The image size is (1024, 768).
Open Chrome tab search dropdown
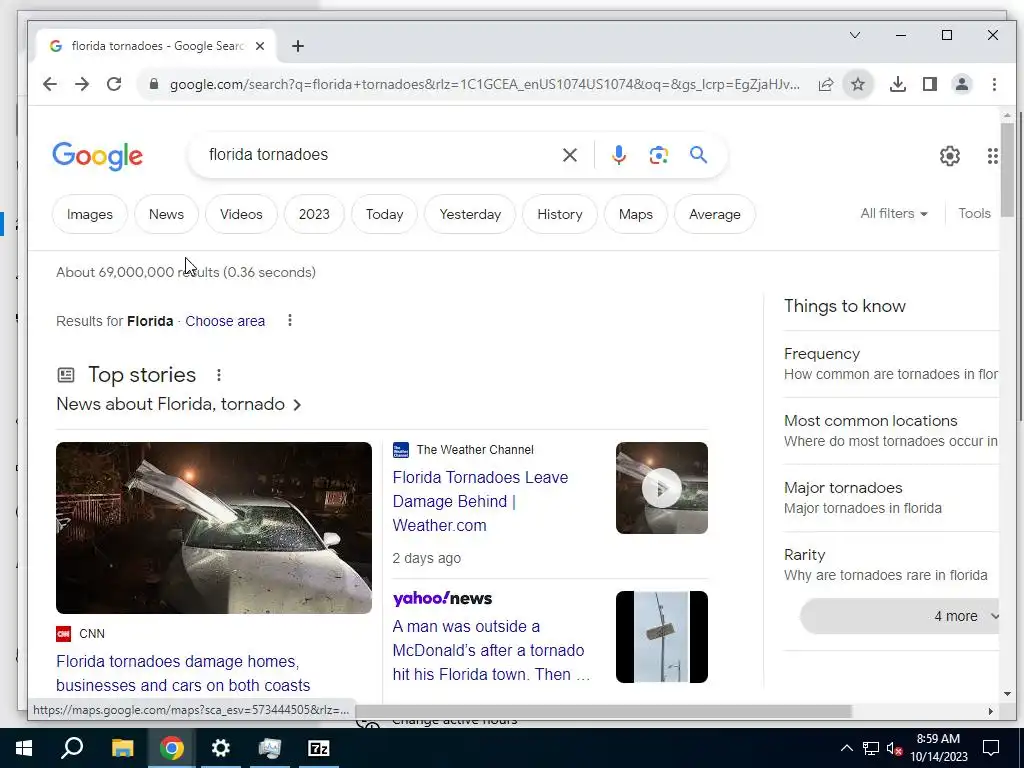854,35
